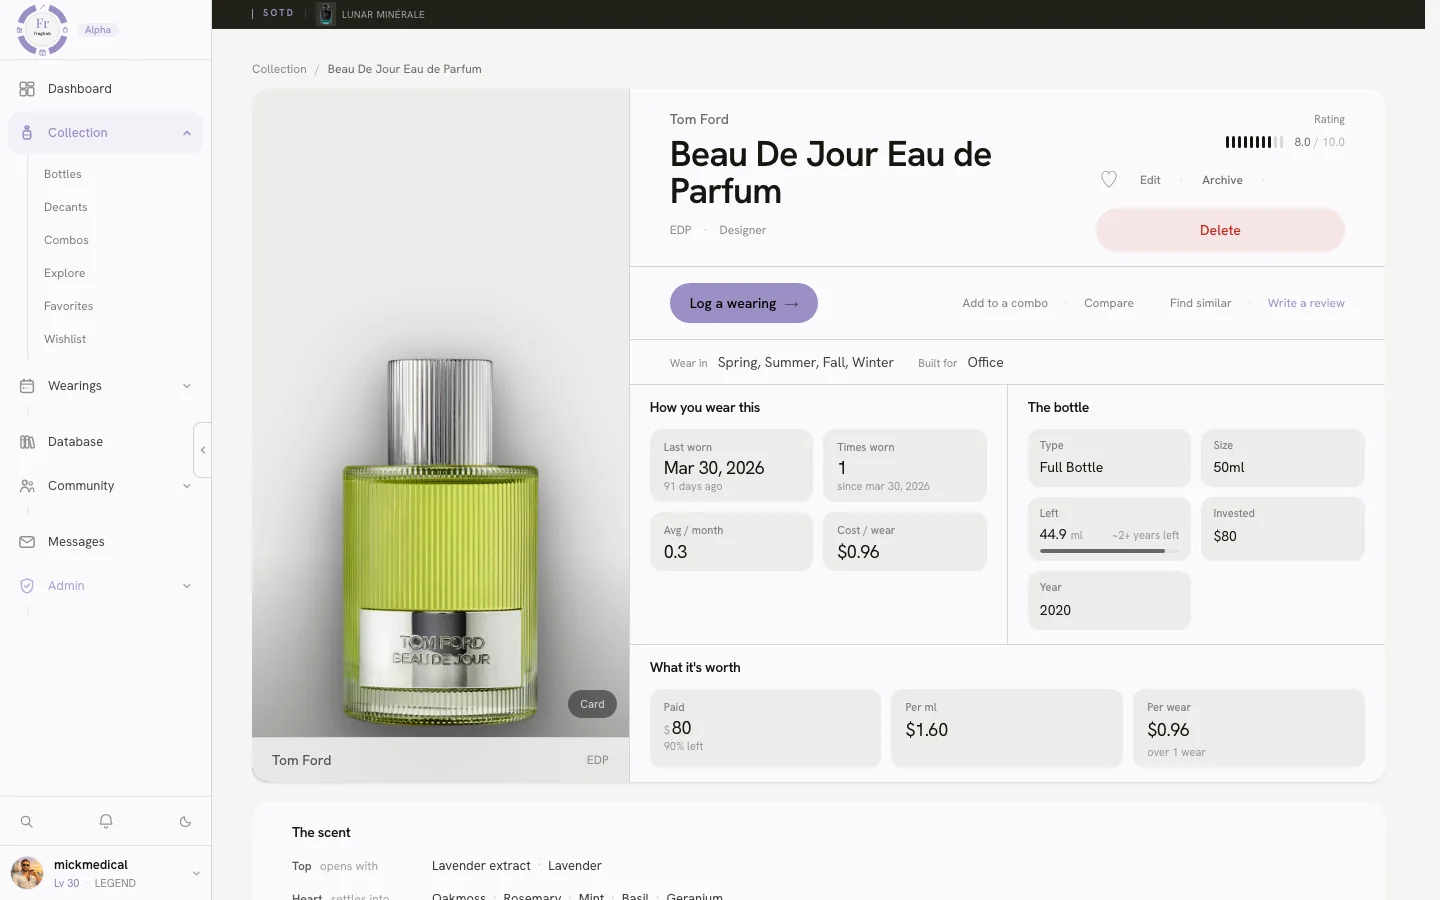Expand the Wearings sidebar section
Screen dimensions: 1440x900
point(187,386)
